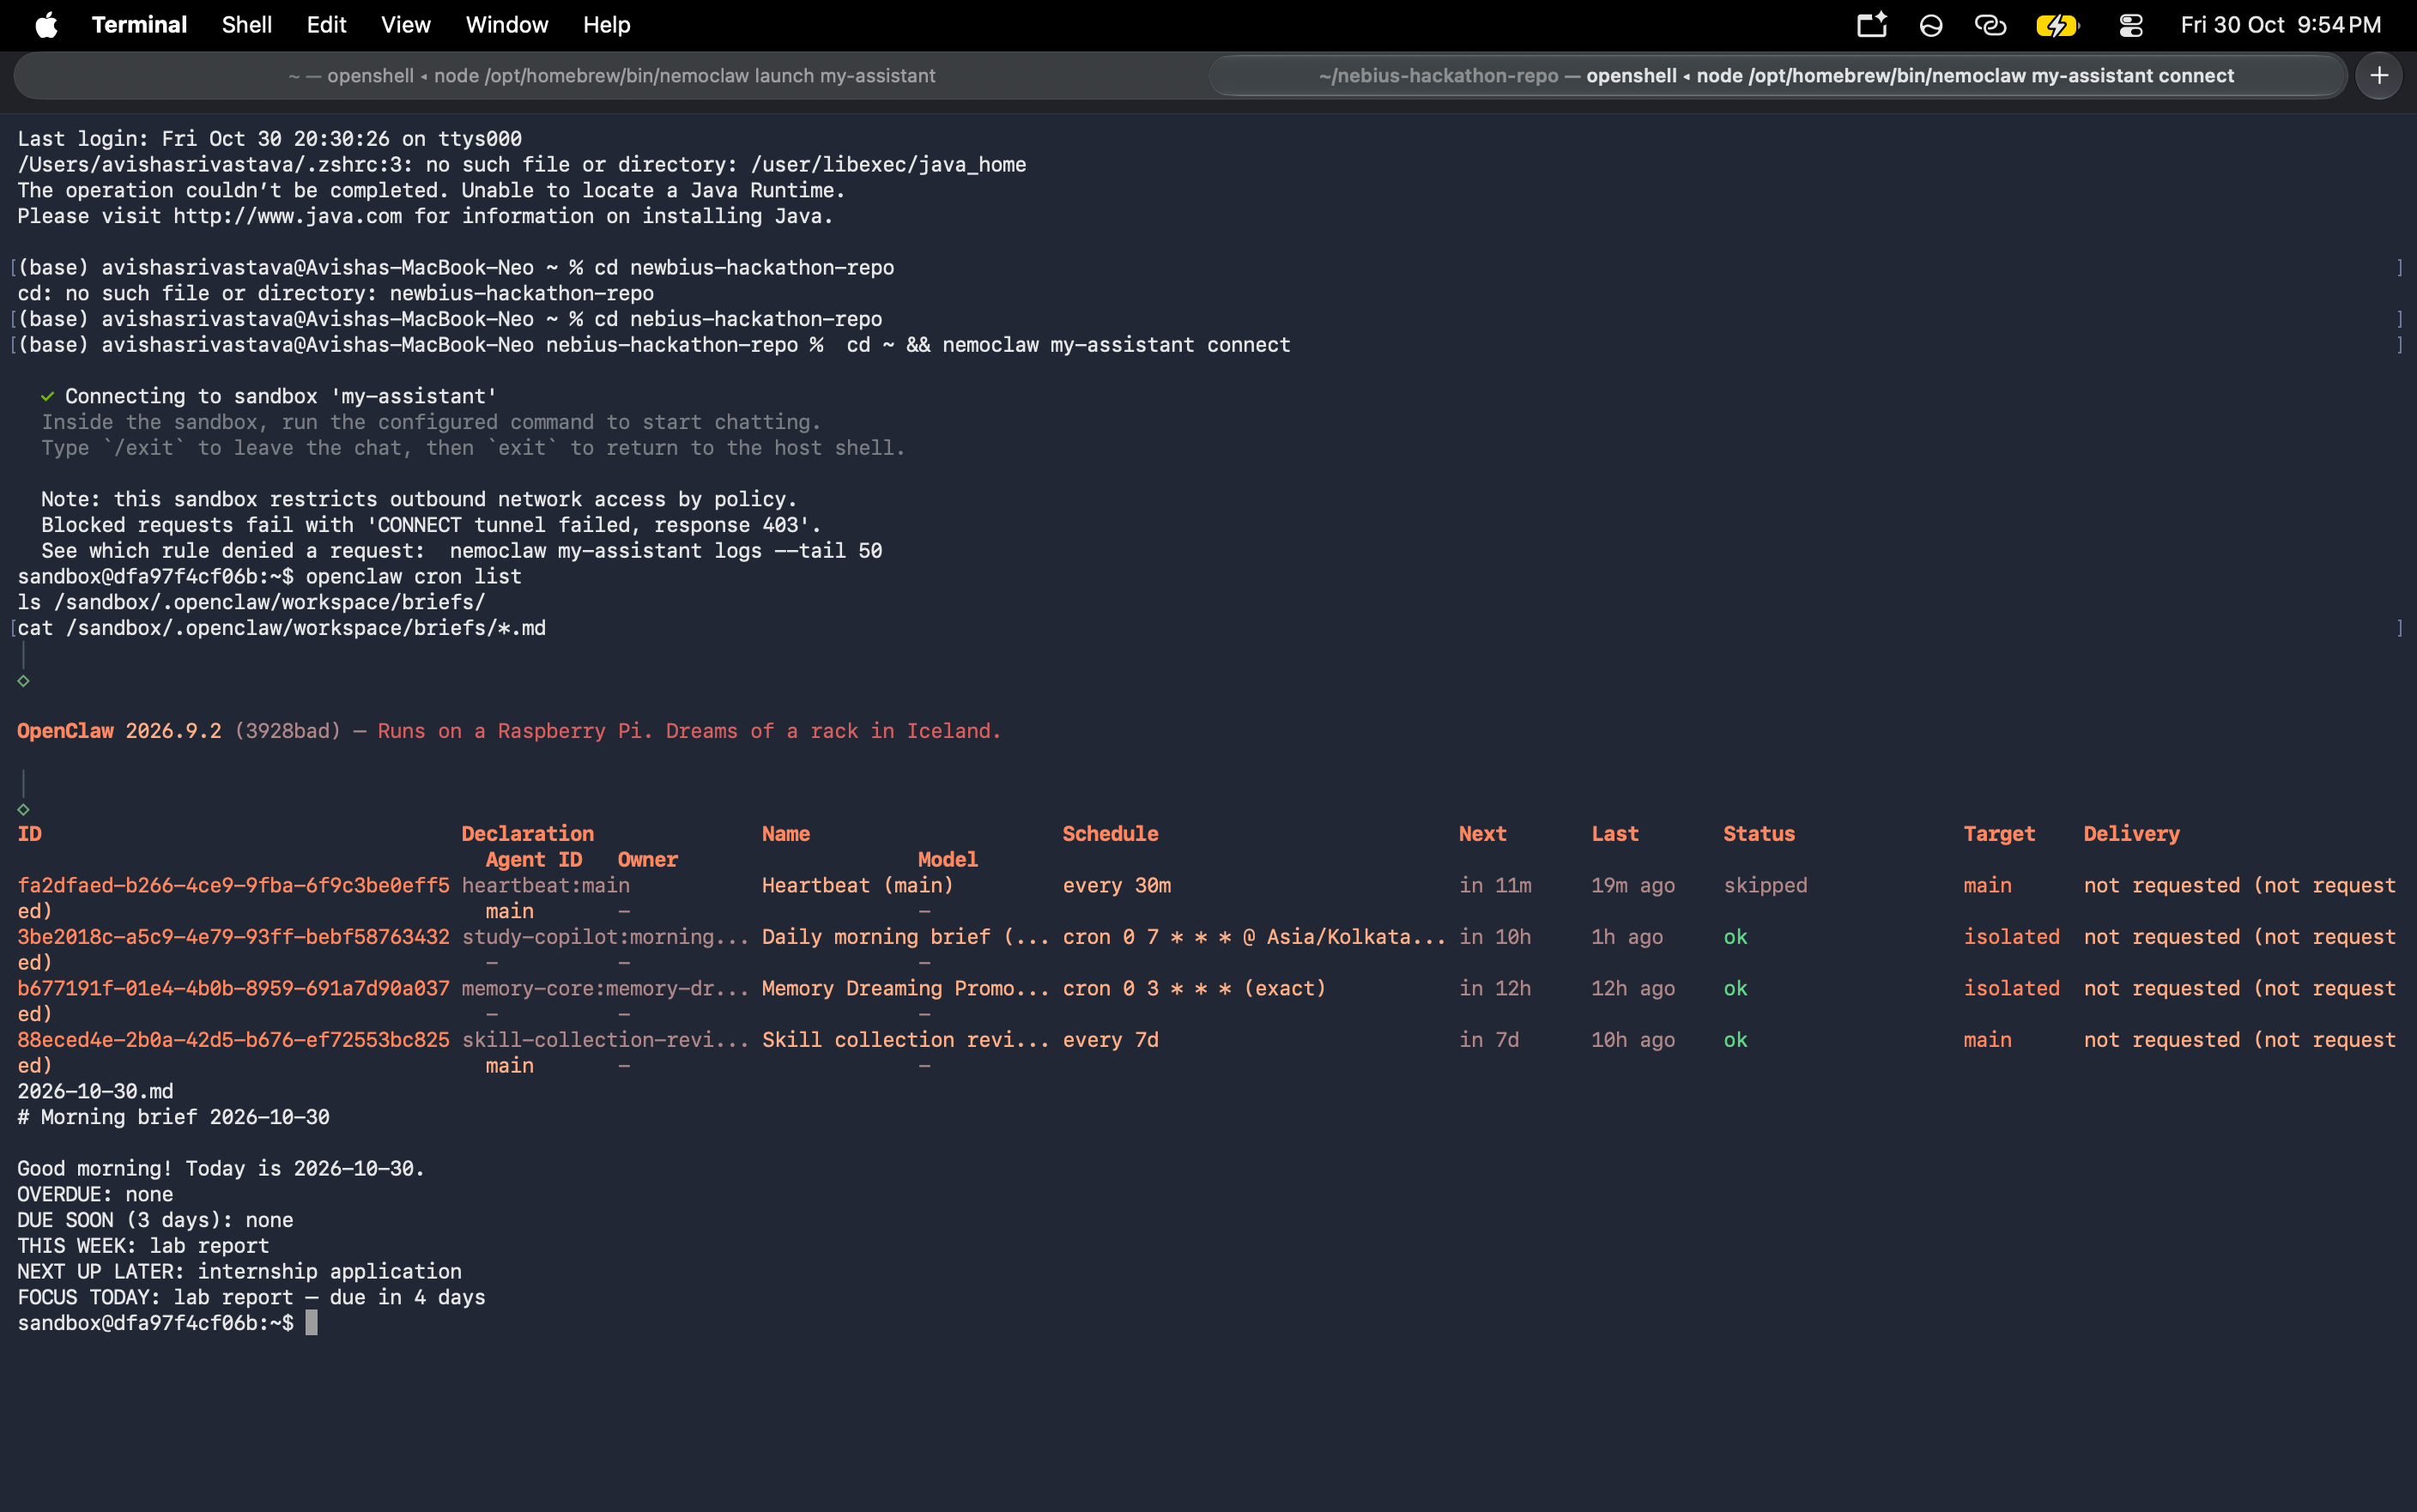Switch to the nemoclaw my-assistant connect tab
Screen dimensions: 2417x1512
[1776, 76]
